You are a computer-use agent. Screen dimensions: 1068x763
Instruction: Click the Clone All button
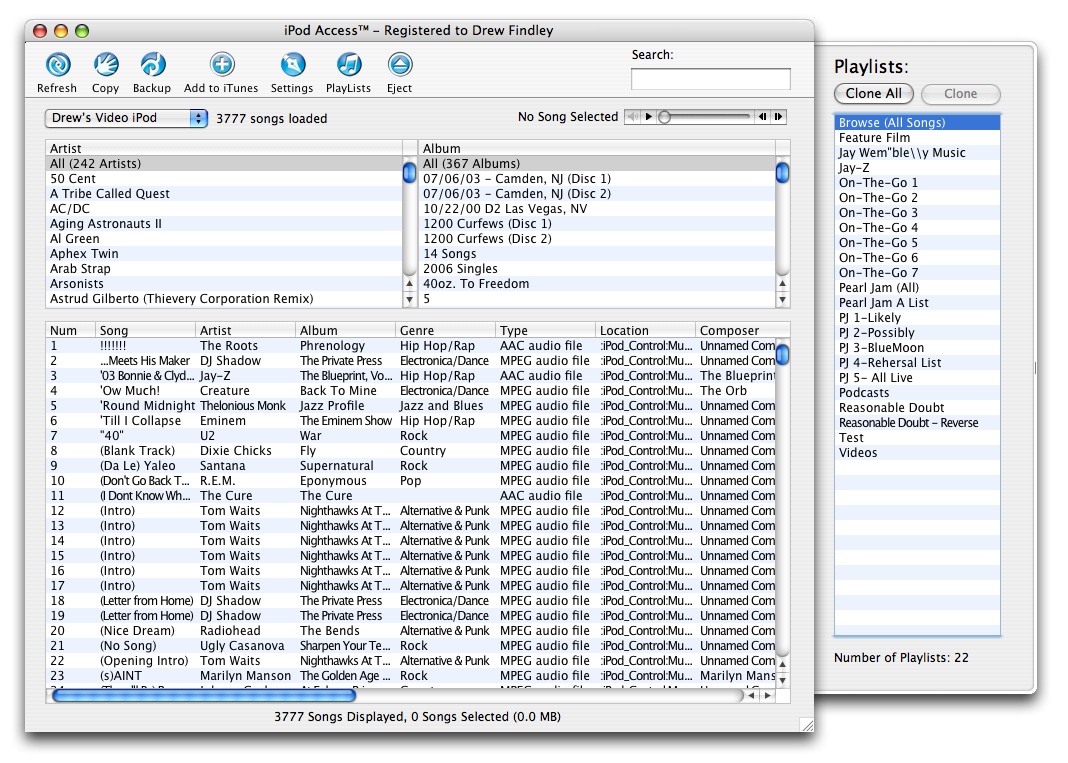point(873,94)
